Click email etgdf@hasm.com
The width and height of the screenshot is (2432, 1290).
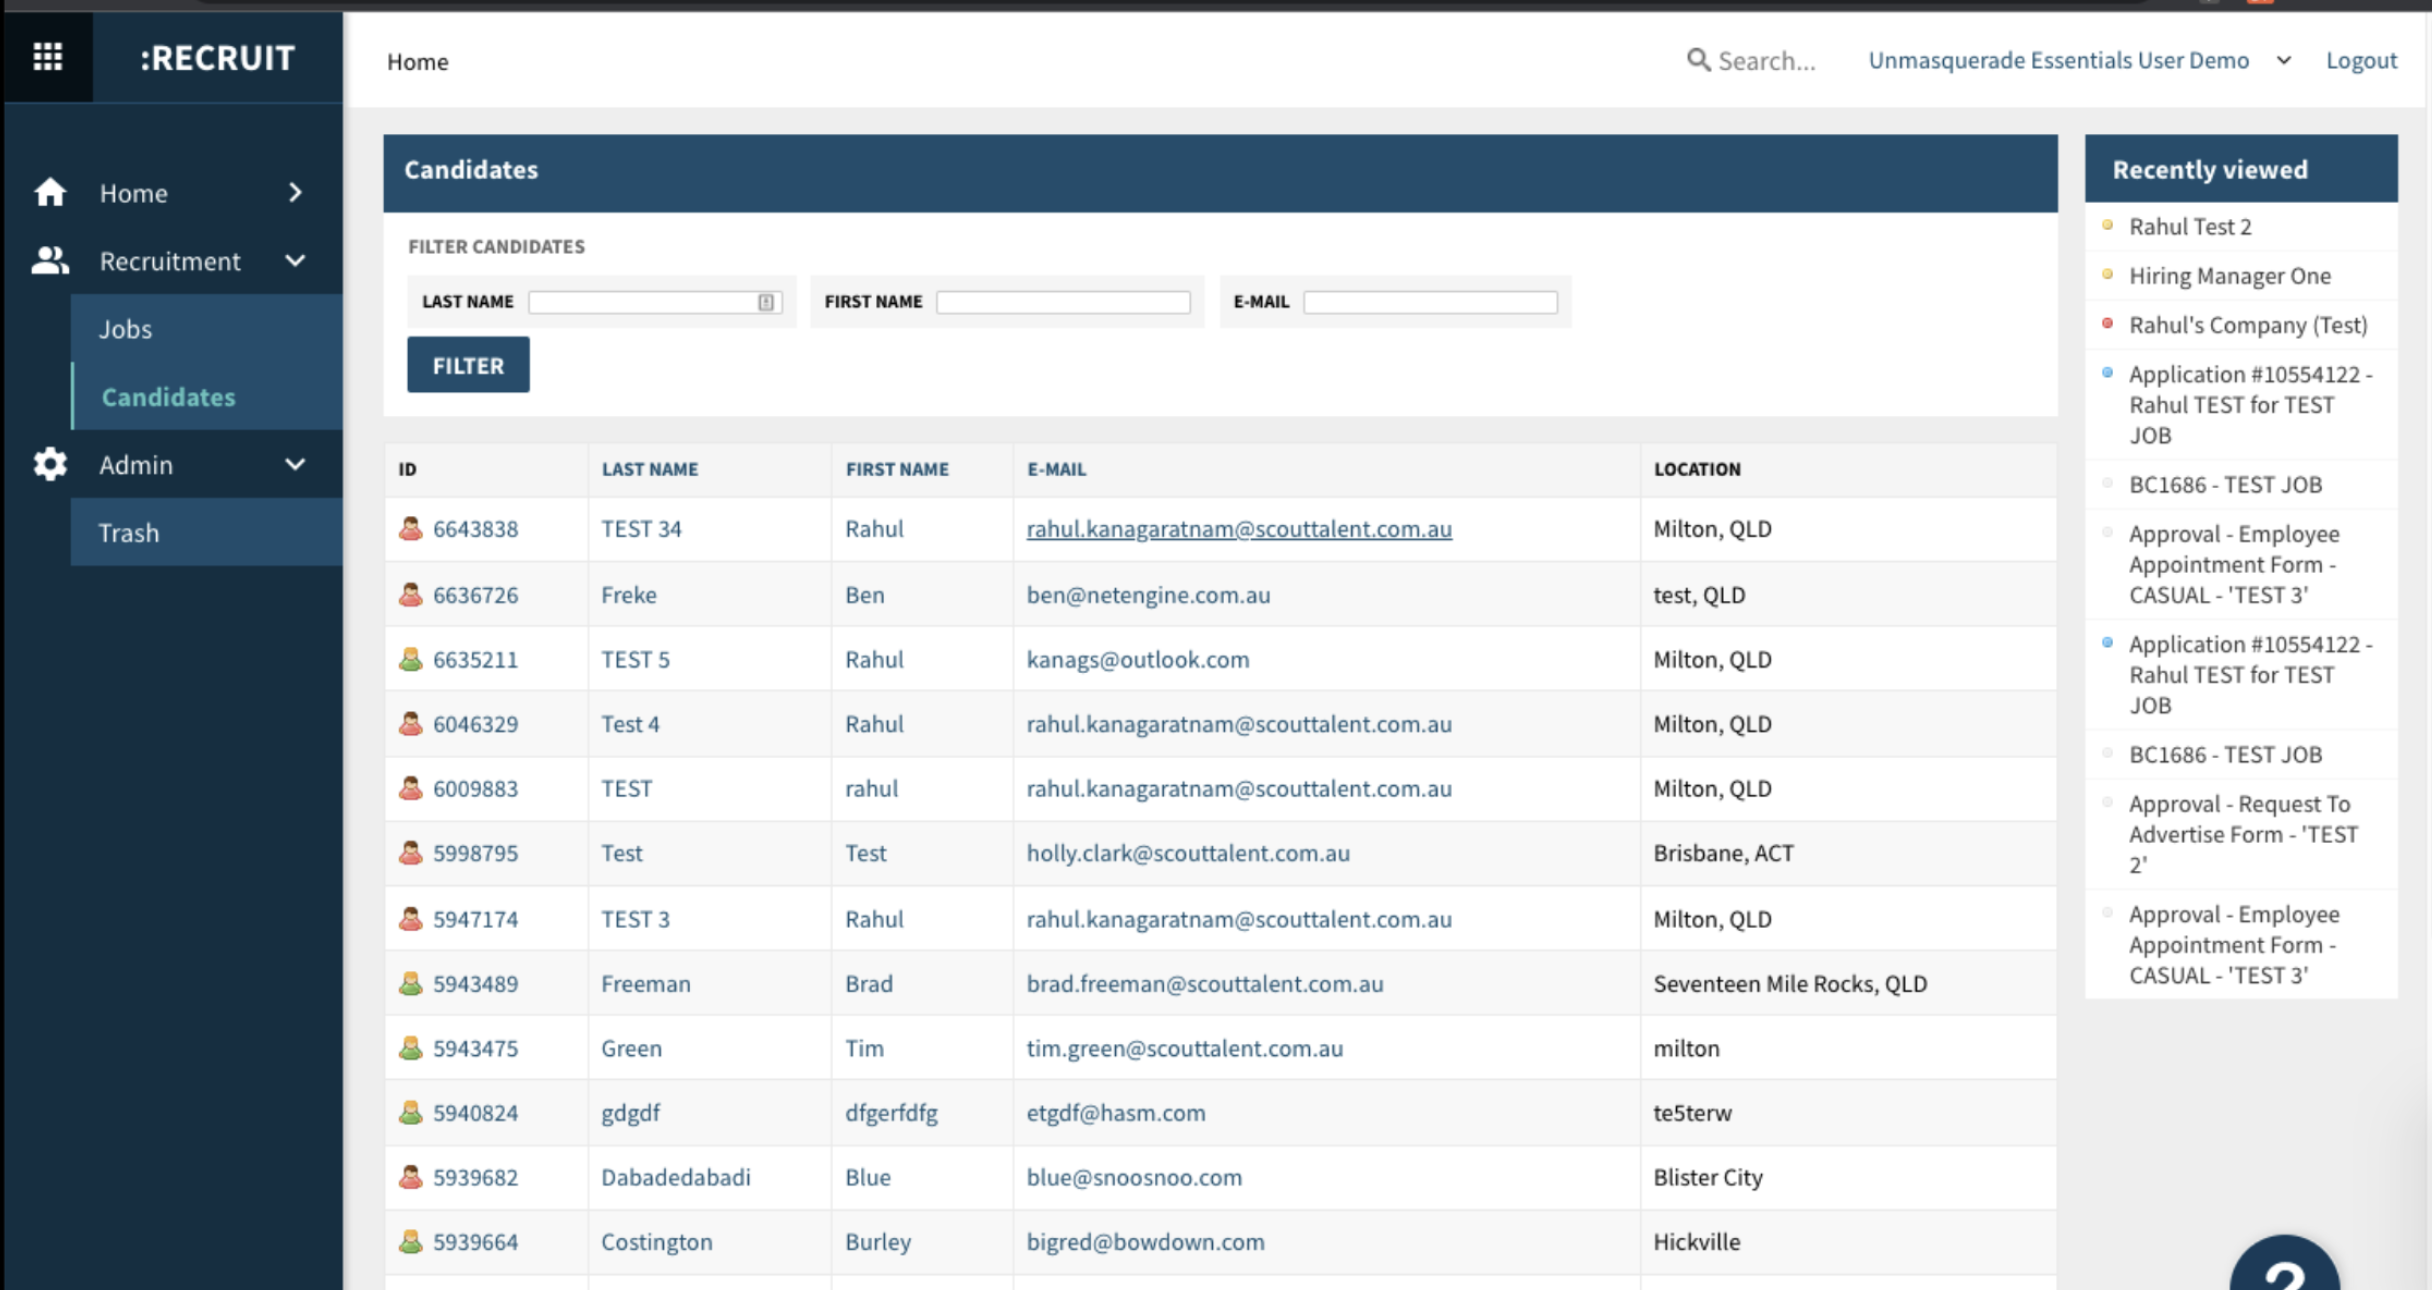coord(1116,1113)
